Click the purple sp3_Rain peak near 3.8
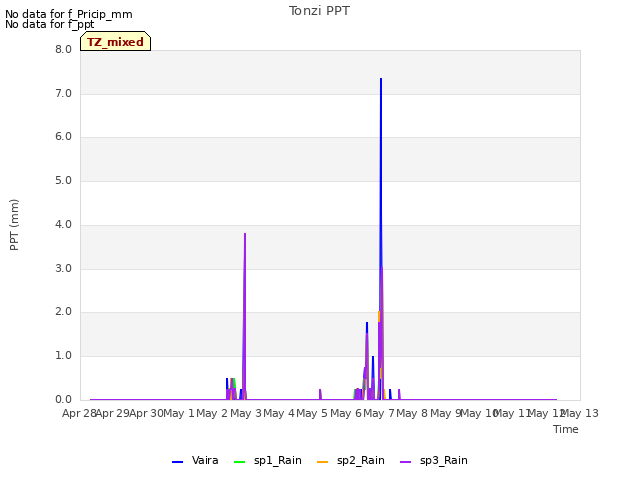Image resolution: width=640 pixels, height=480 pixels. (245, 234)
